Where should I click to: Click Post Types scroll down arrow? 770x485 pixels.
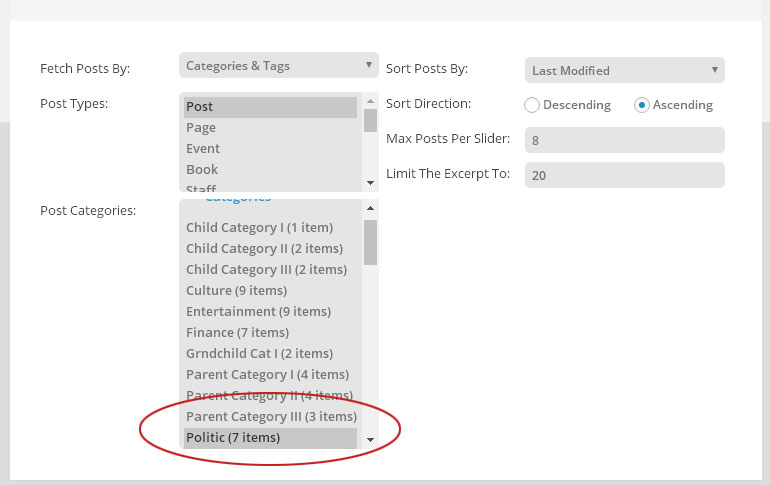[x=370, y=183]
